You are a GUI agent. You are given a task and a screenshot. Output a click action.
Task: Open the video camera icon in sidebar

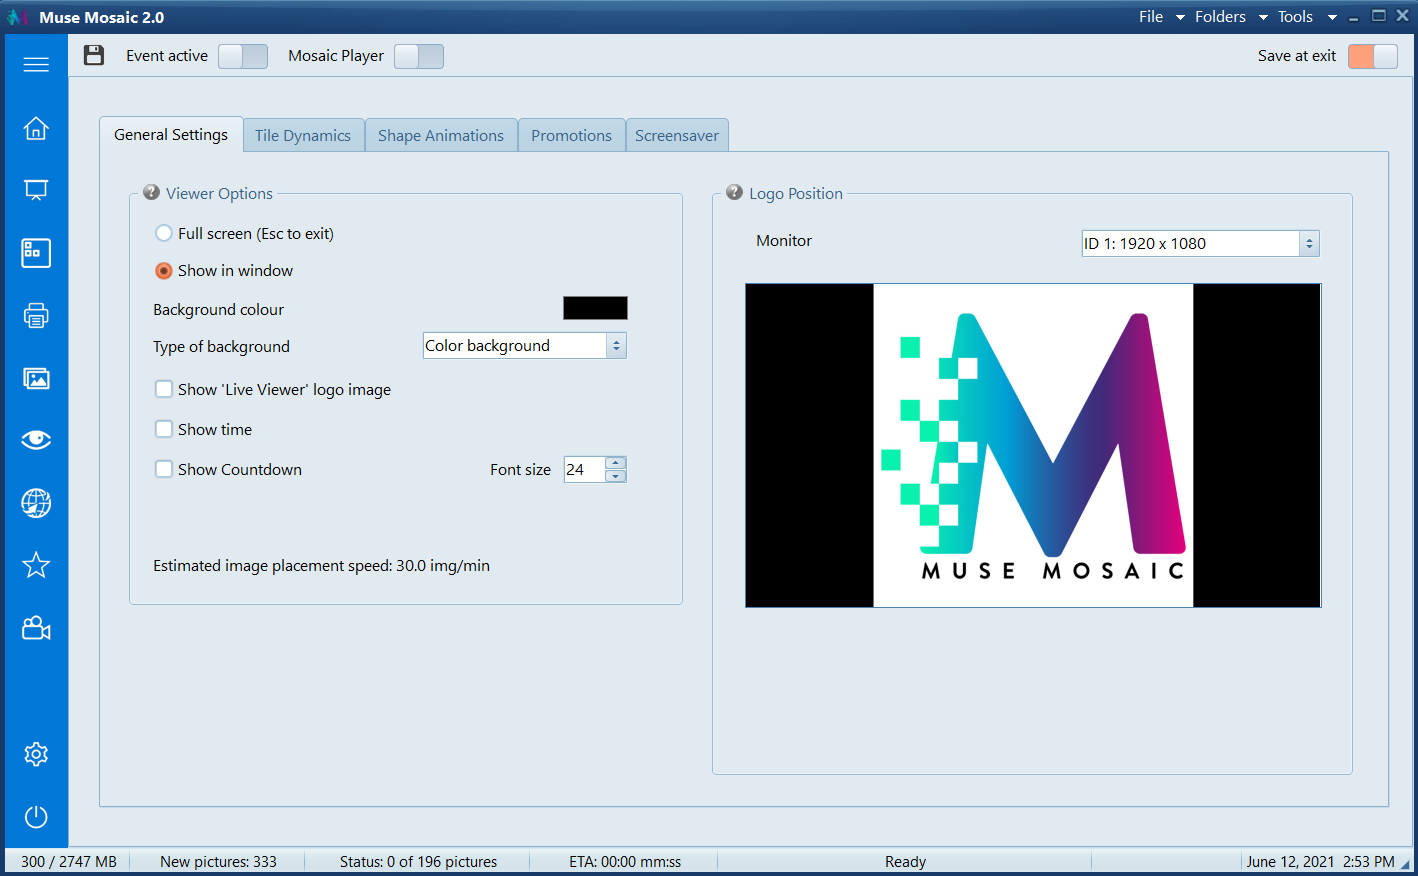(x=36, y=628)
